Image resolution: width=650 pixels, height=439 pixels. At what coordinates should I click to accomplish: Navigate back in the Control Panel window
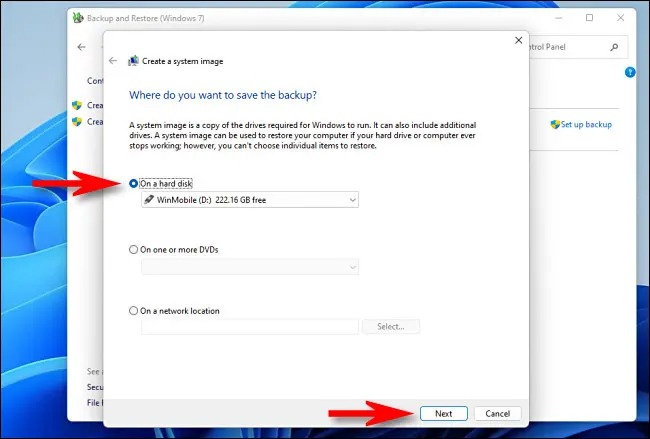tap(82, 47)
